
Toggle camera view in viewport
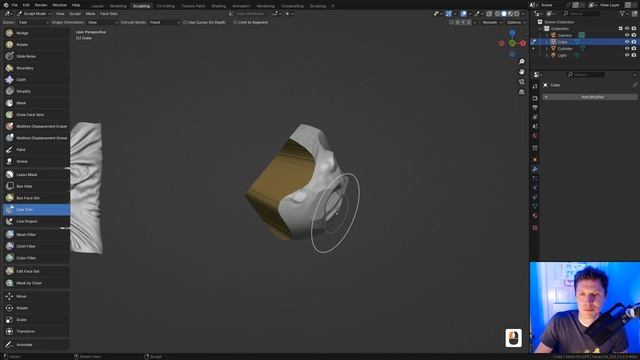522,82
